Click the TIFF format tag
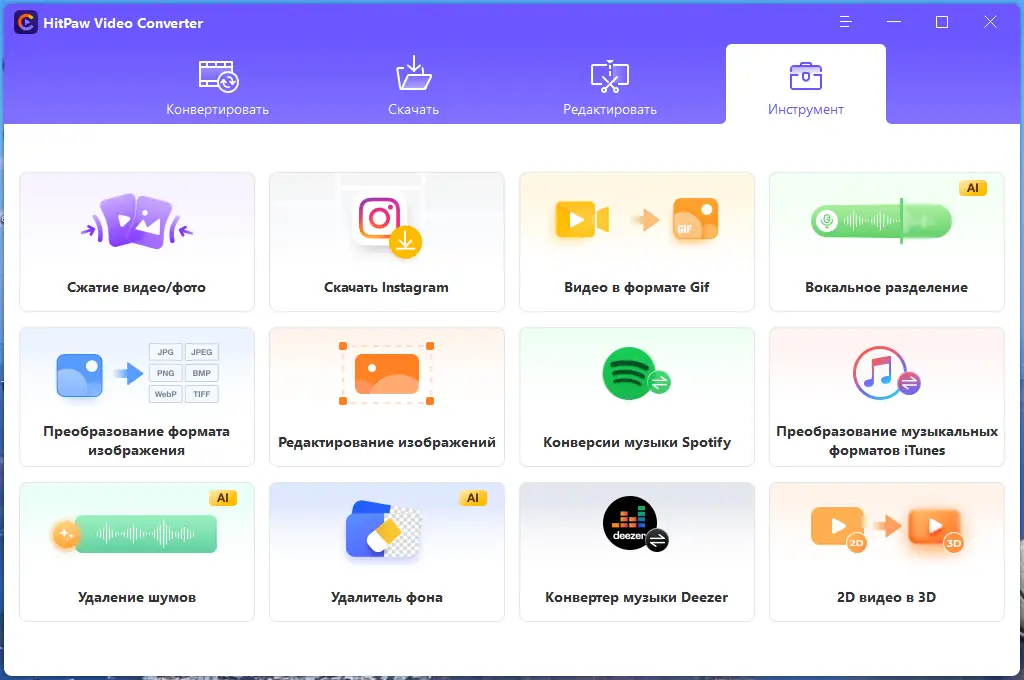This screenshot has width=1024, height=680. pos(201,394)
